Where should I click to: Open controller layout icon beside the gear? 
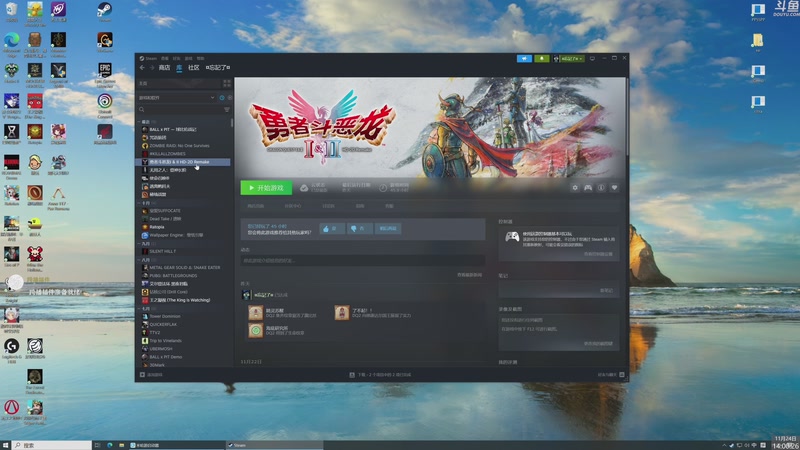click(x=588, y=188)
